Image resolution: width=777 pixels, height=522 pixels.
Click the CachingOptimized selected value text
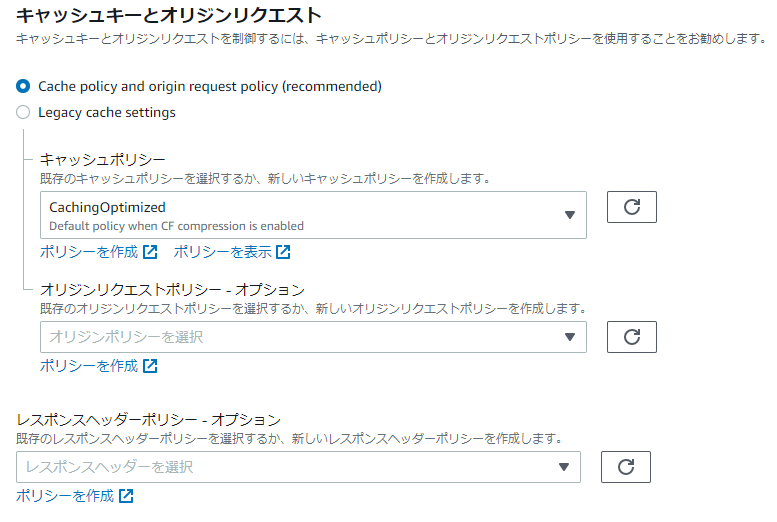[x=107, y=208]
